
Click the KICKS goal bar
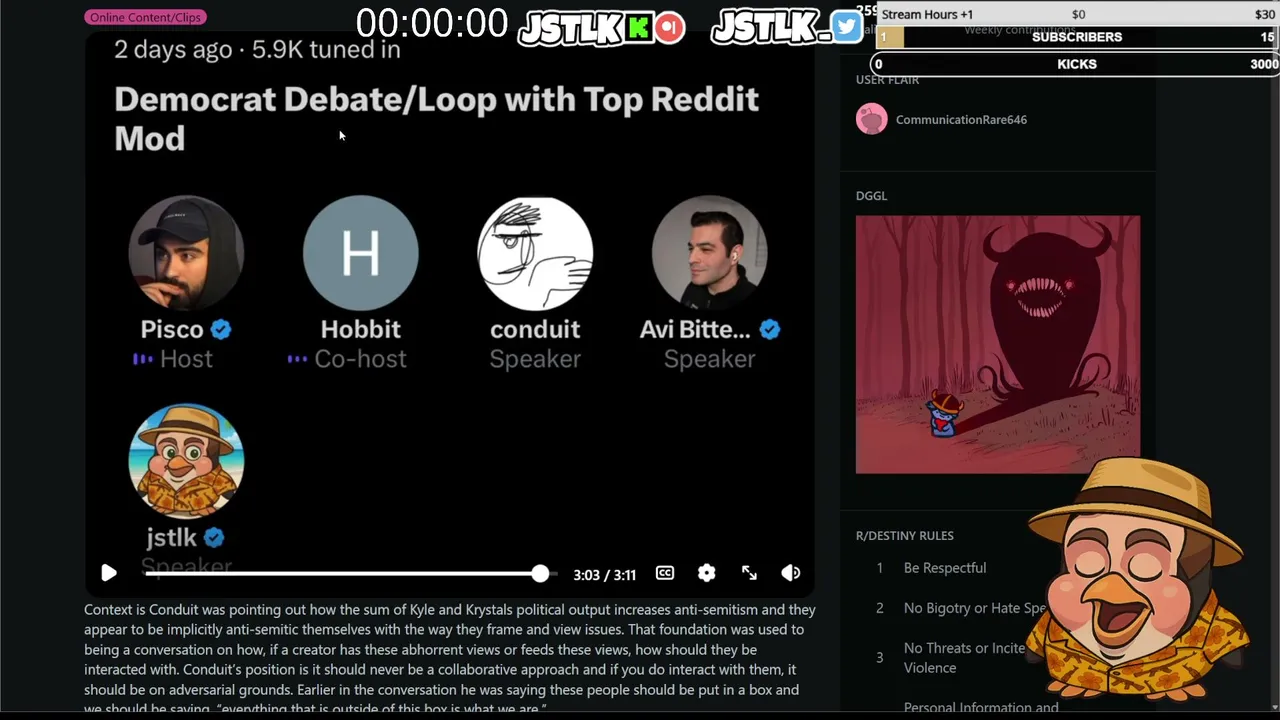point(1077,64)
